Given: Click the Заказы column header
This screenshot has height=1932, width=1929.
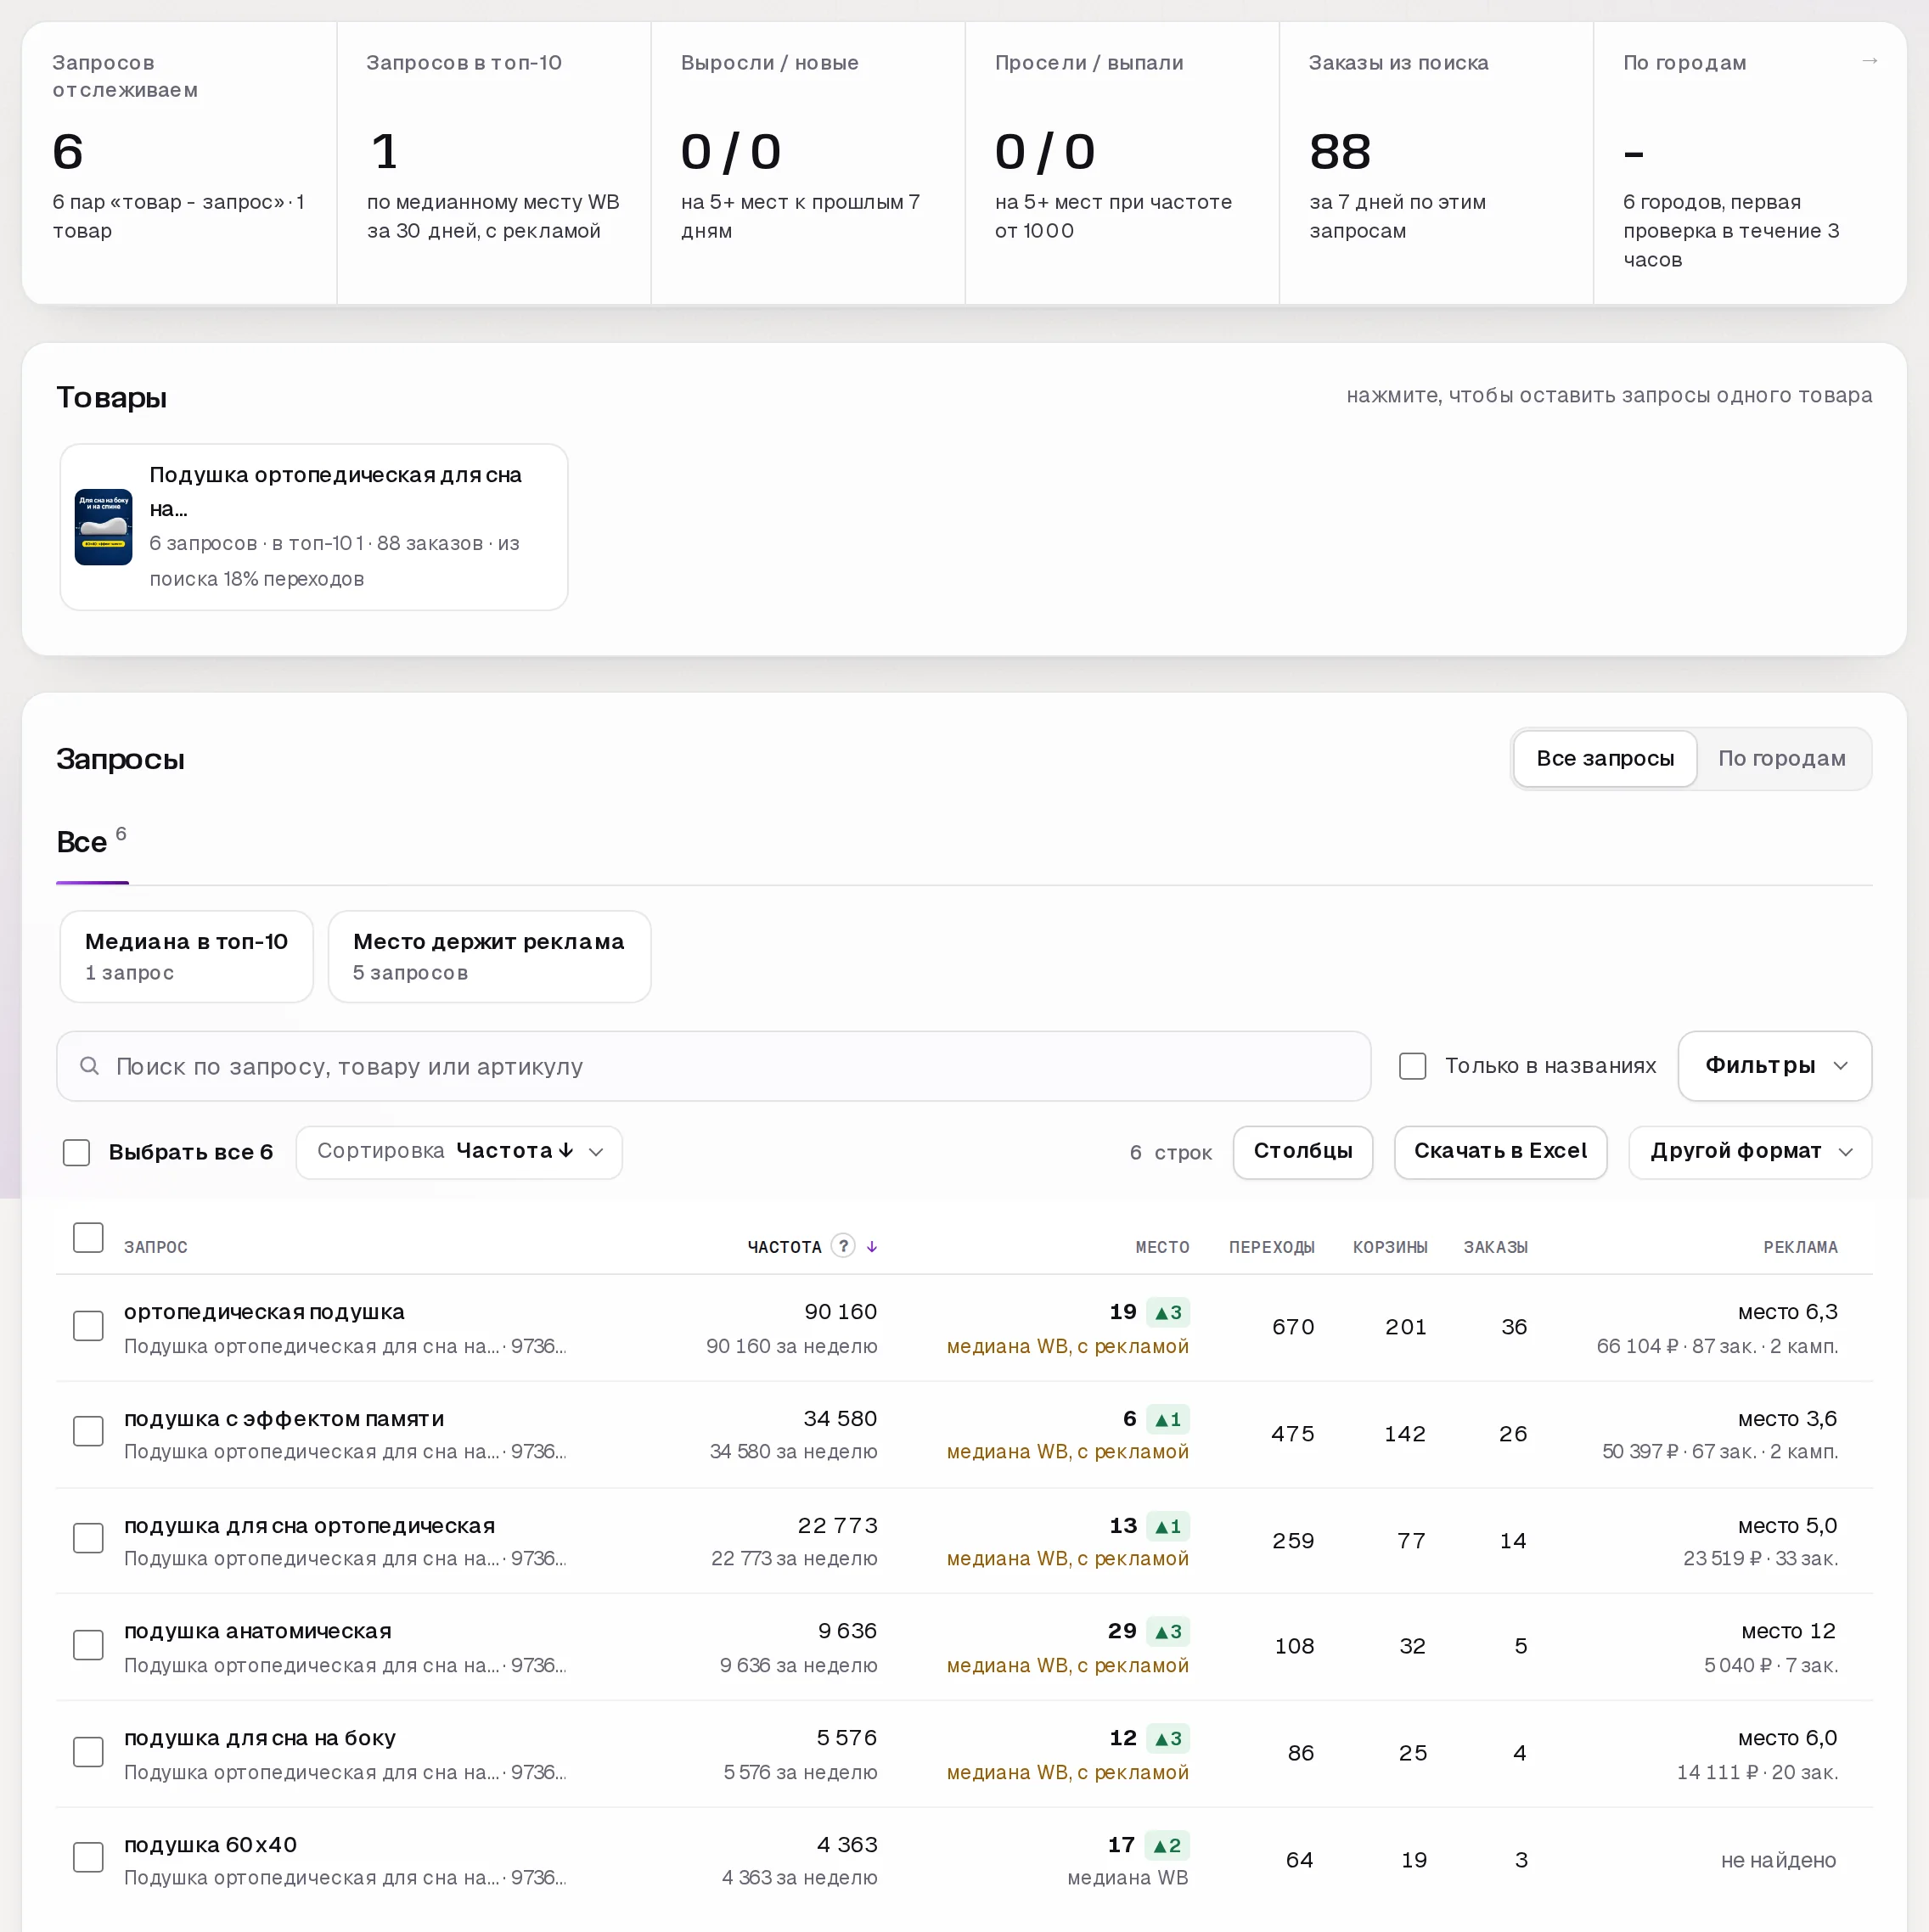Looking at the screenshot, I should tap(1496, 1247).
